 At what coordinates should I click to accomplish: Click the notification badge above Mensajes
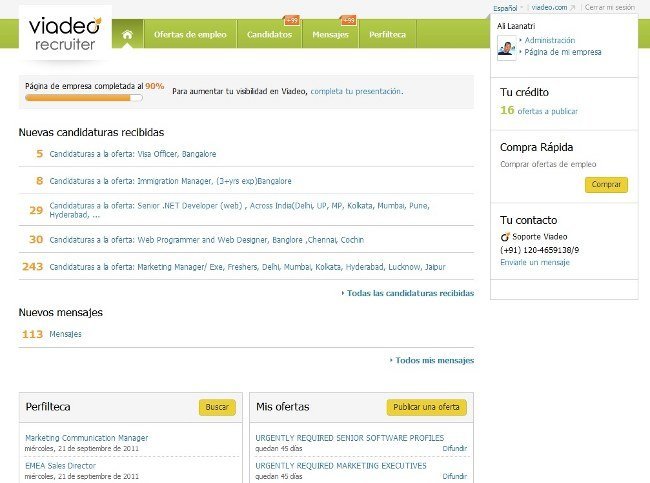[x=348, y=20]
